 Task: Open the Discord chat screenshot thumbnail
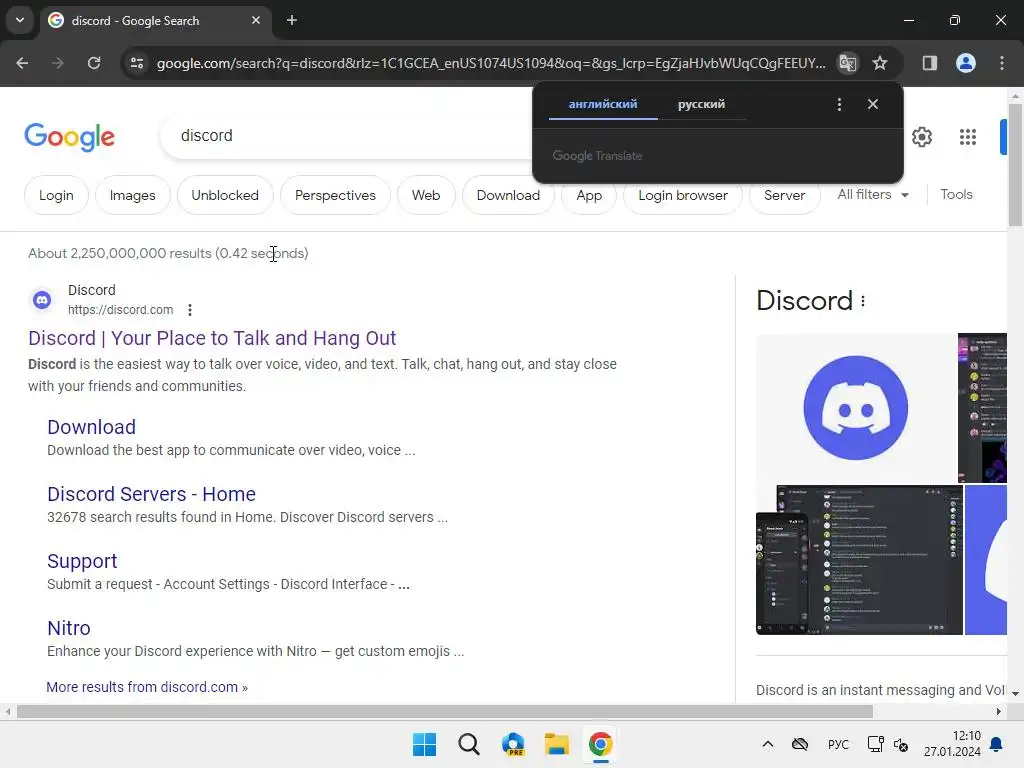859,560
